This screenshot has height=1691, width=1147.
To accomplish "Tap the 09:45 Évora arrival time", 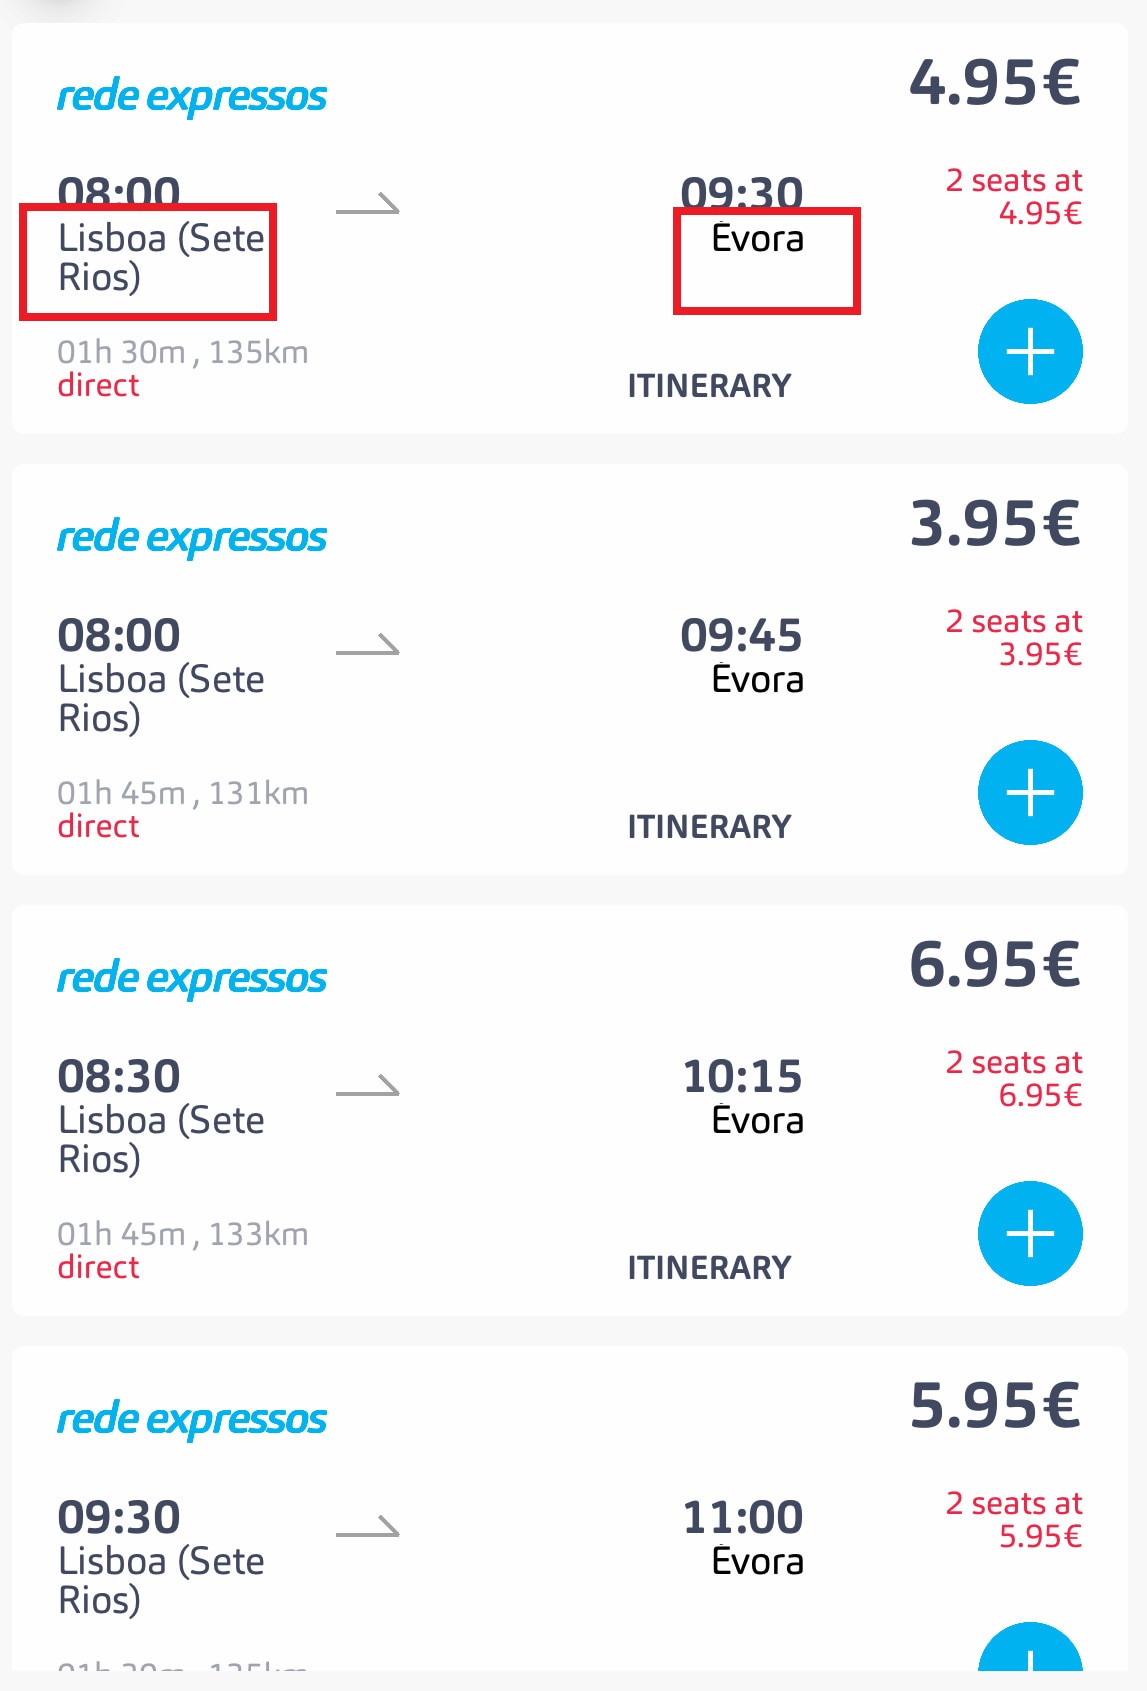I will pyautogui.click(x=741, y=635).
